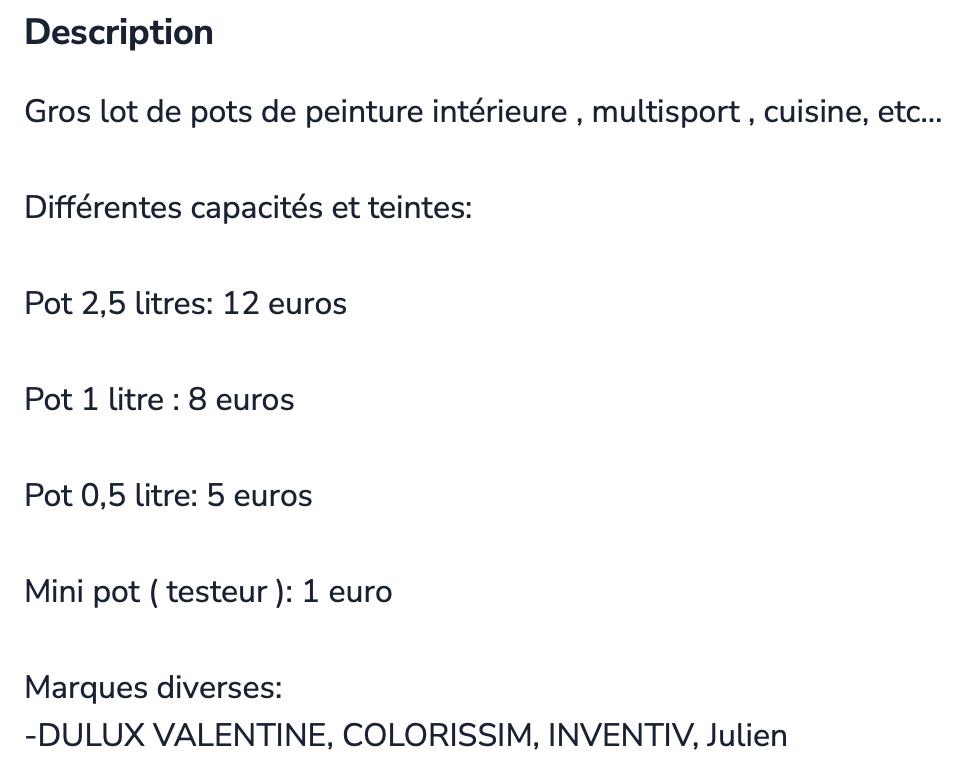Click the 'Pot 0,5 litre' line

[168, 495]
